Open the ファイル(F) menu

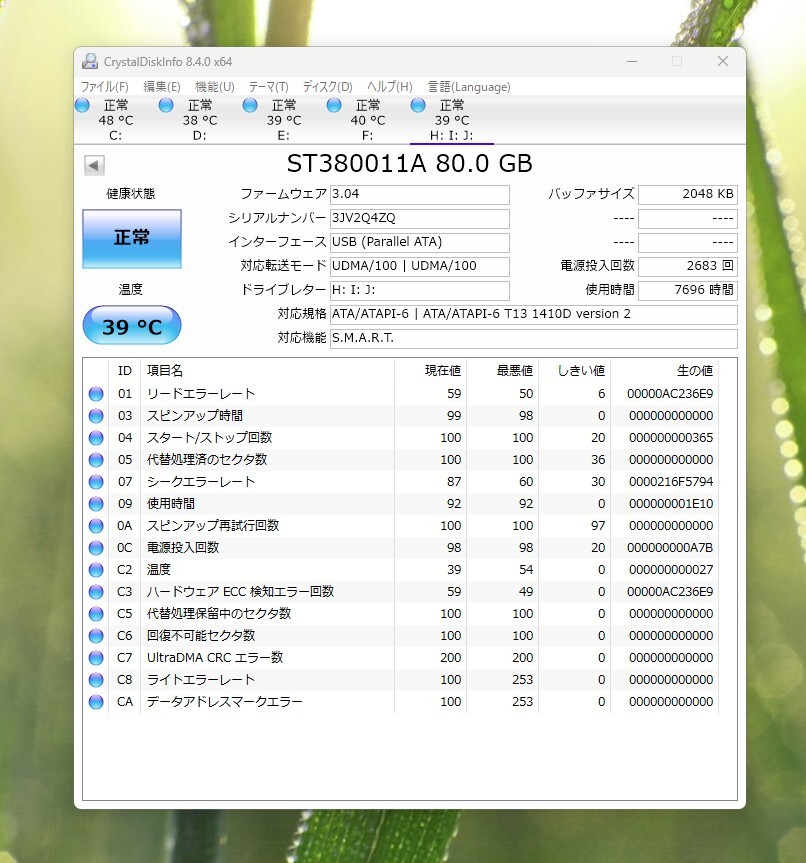tap(105, 87)
